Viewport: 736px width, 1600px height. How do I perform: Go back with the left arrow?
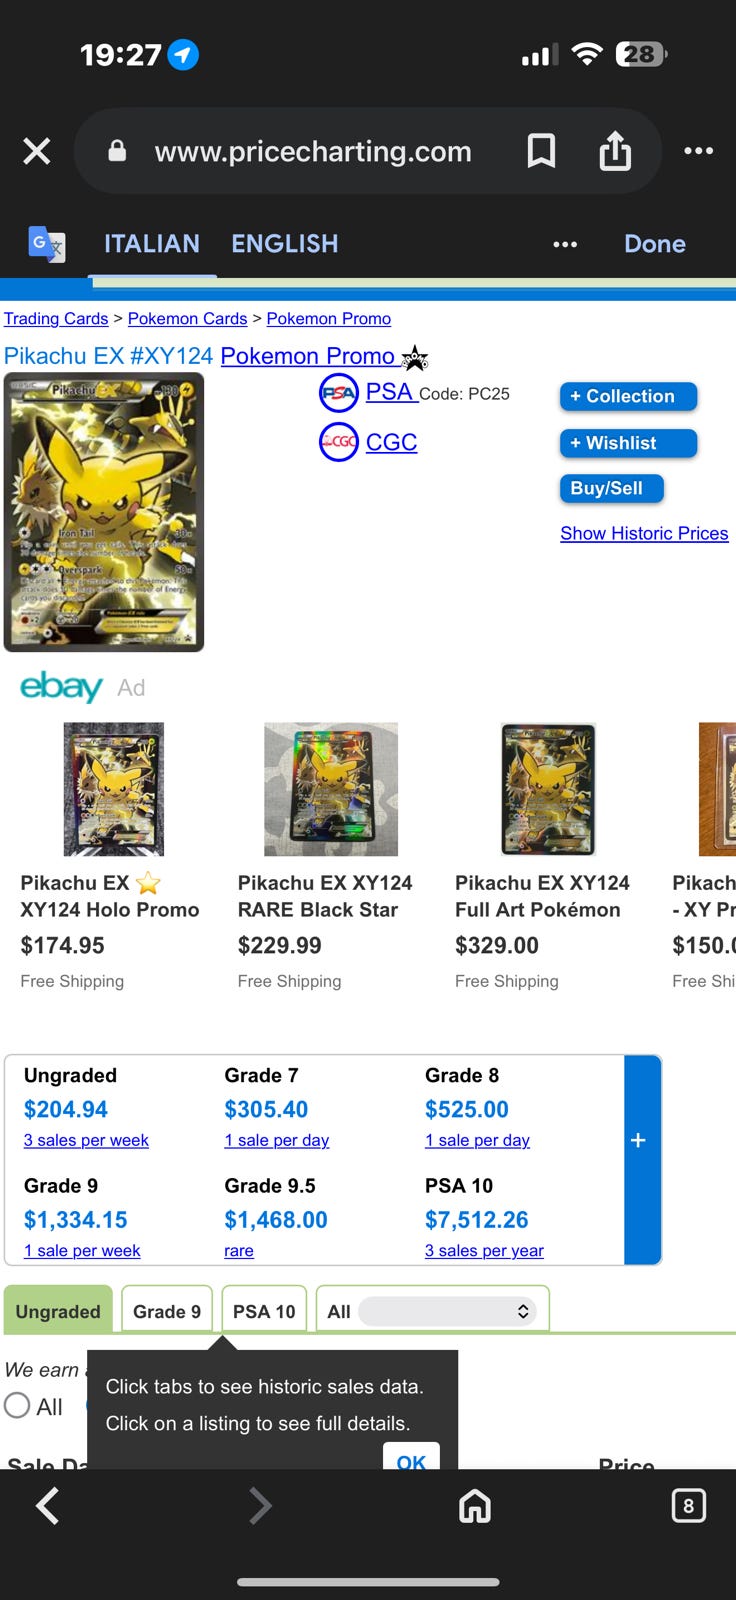click(x=47, y=1505)
